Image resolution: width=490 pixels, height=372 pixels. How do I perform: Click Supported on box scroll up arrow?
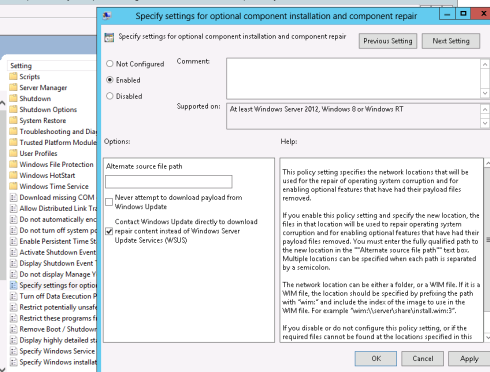coord(485,109)
